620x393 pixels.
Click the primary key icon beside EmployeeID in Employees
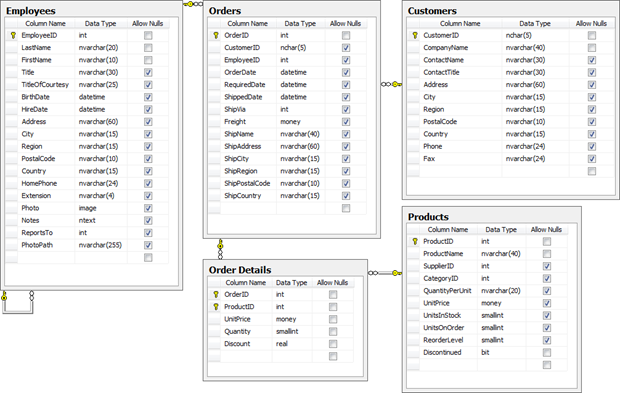pos(13,36)
